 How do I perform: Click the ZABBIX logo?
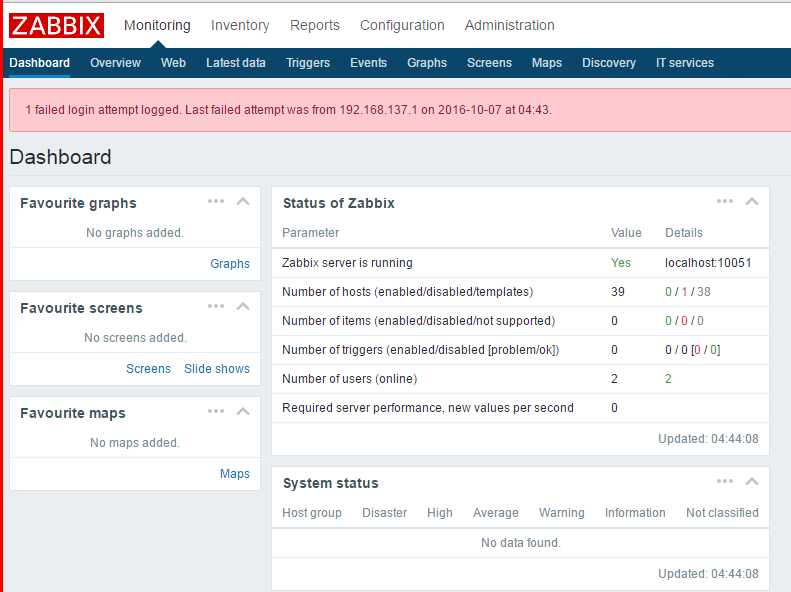(56, 26)
